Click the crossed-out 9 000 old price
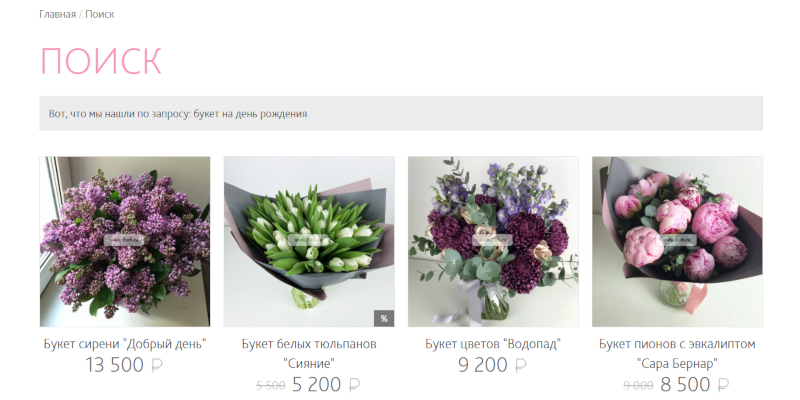The width and height of the screenshot is (800, 400). pos(638,386)
